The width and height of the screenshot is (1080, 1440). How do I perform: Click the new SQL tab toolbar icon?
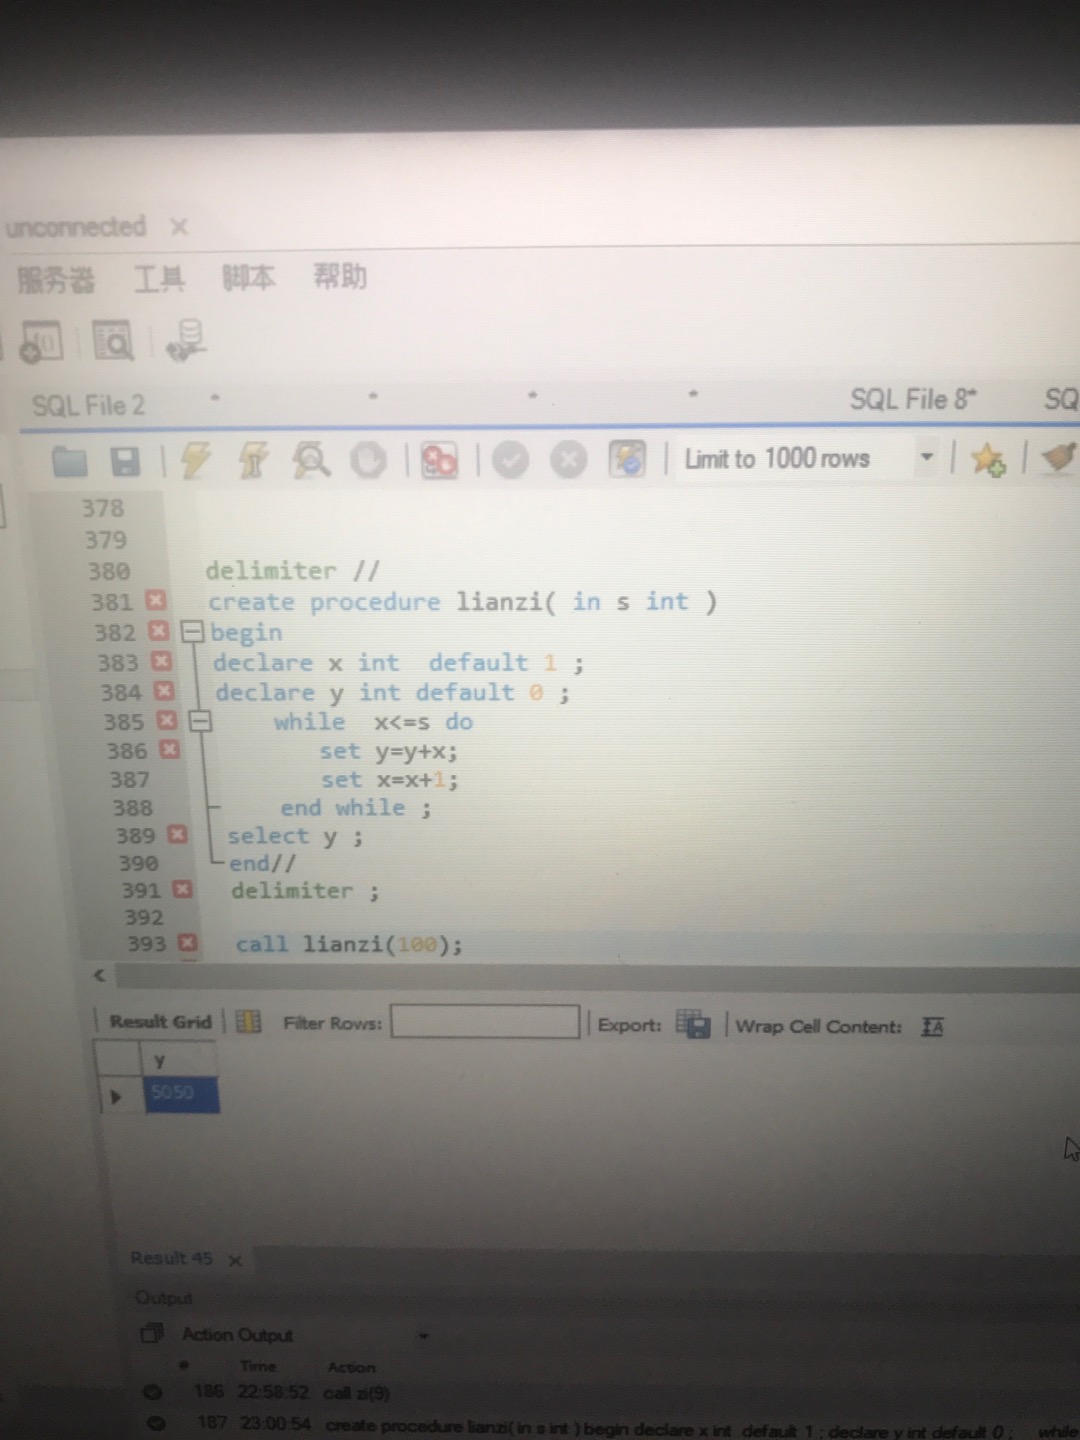(41, 342)
